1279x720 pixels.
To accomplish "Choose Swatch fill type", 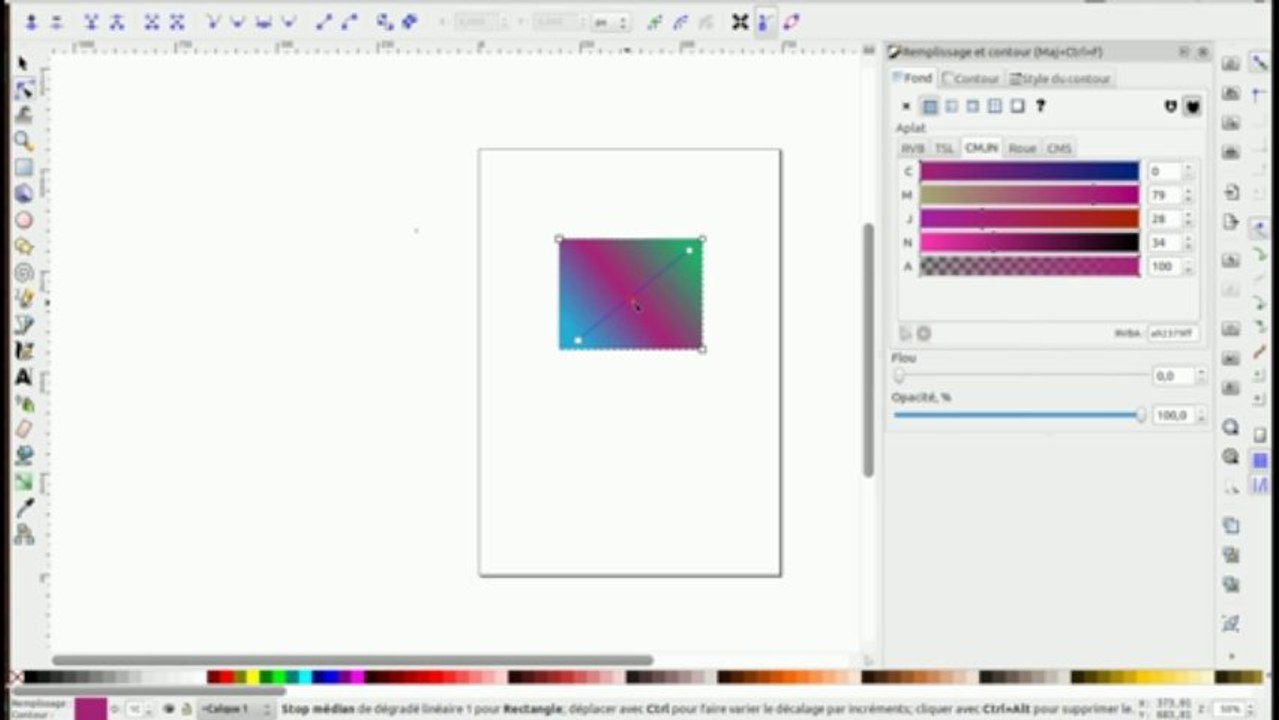I will point(1017,106).
